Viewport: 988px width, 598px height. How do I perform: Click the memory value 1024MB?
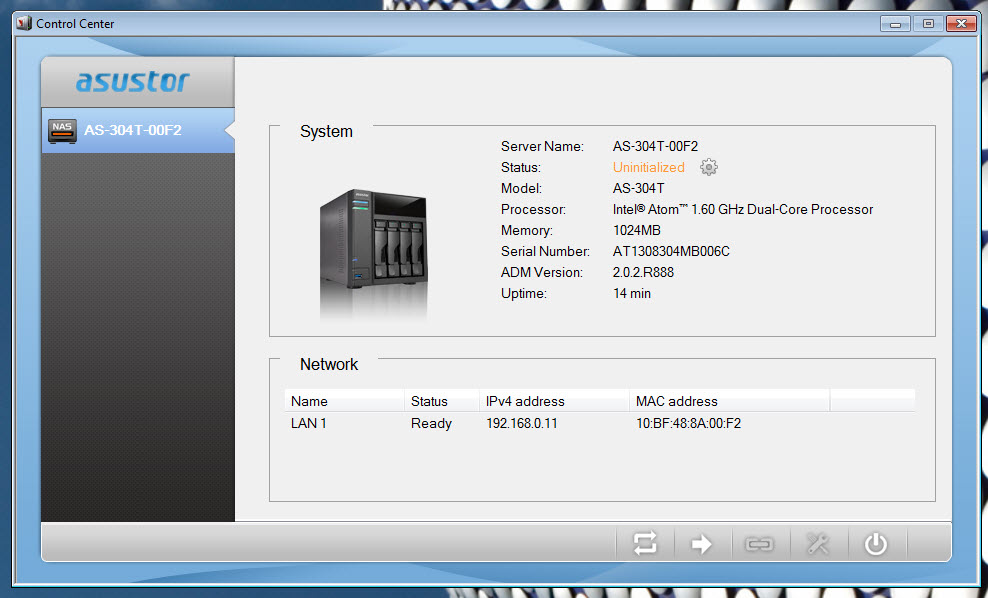tap(636, 230)
